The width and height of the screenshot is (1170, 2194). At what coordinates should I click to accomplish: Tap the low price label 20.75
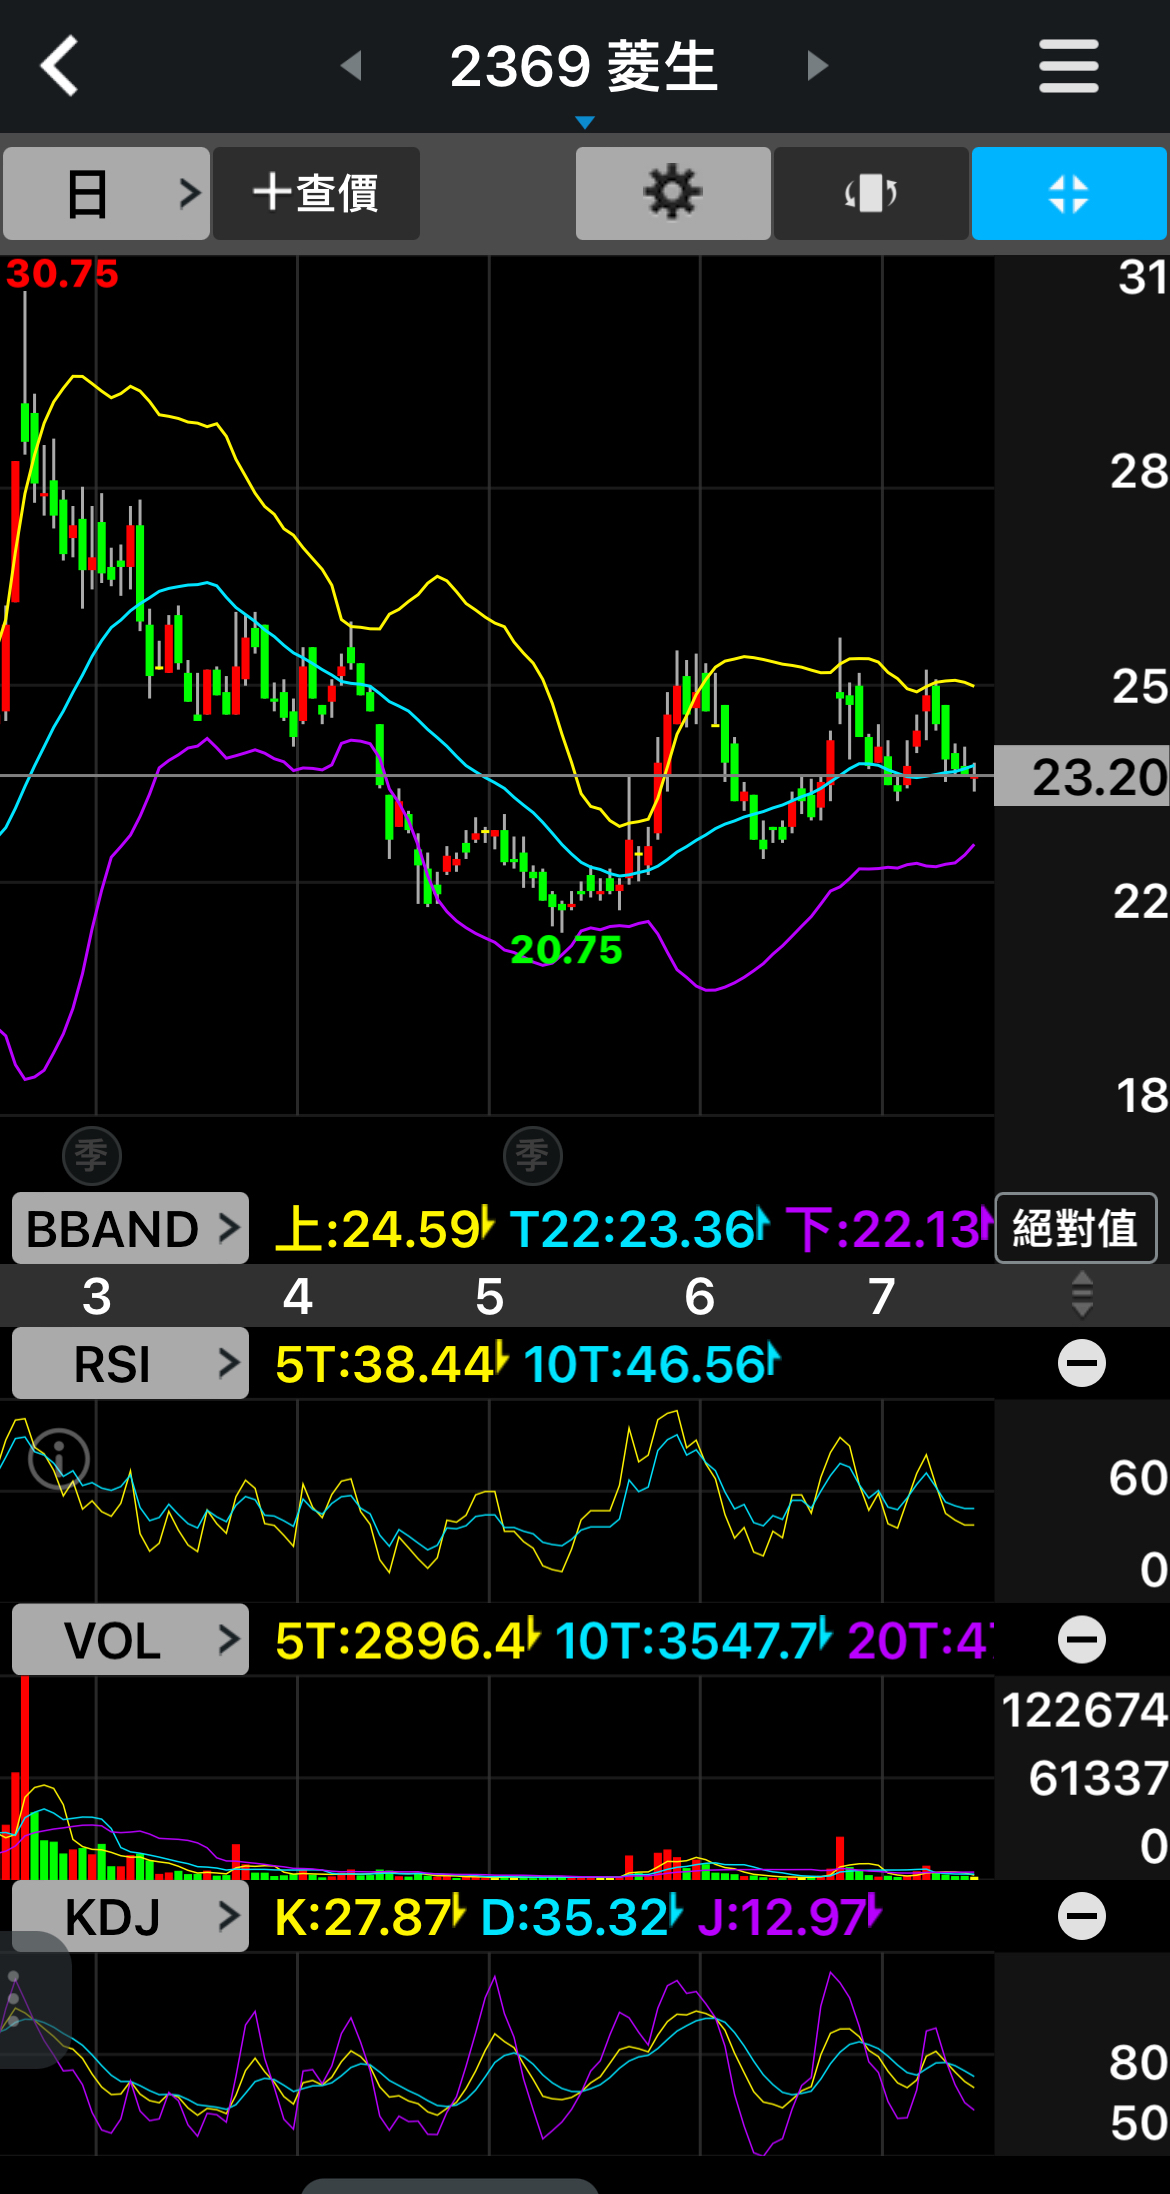tap(566, 950)
